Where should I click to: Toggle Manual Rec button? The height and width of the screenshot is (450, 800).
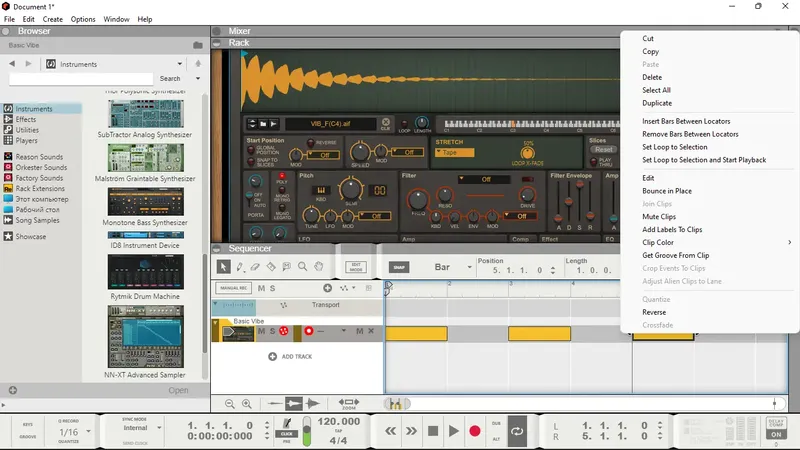tap(234, 288)
